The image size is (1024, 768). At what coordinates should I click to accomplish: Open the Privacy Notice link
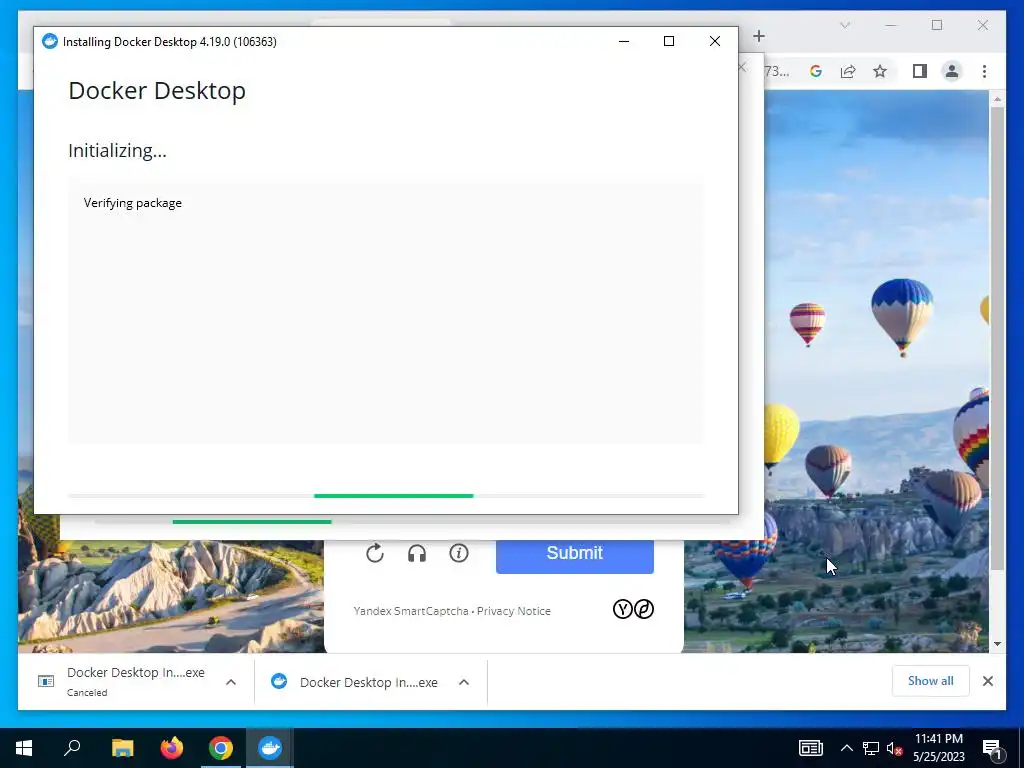513,611
